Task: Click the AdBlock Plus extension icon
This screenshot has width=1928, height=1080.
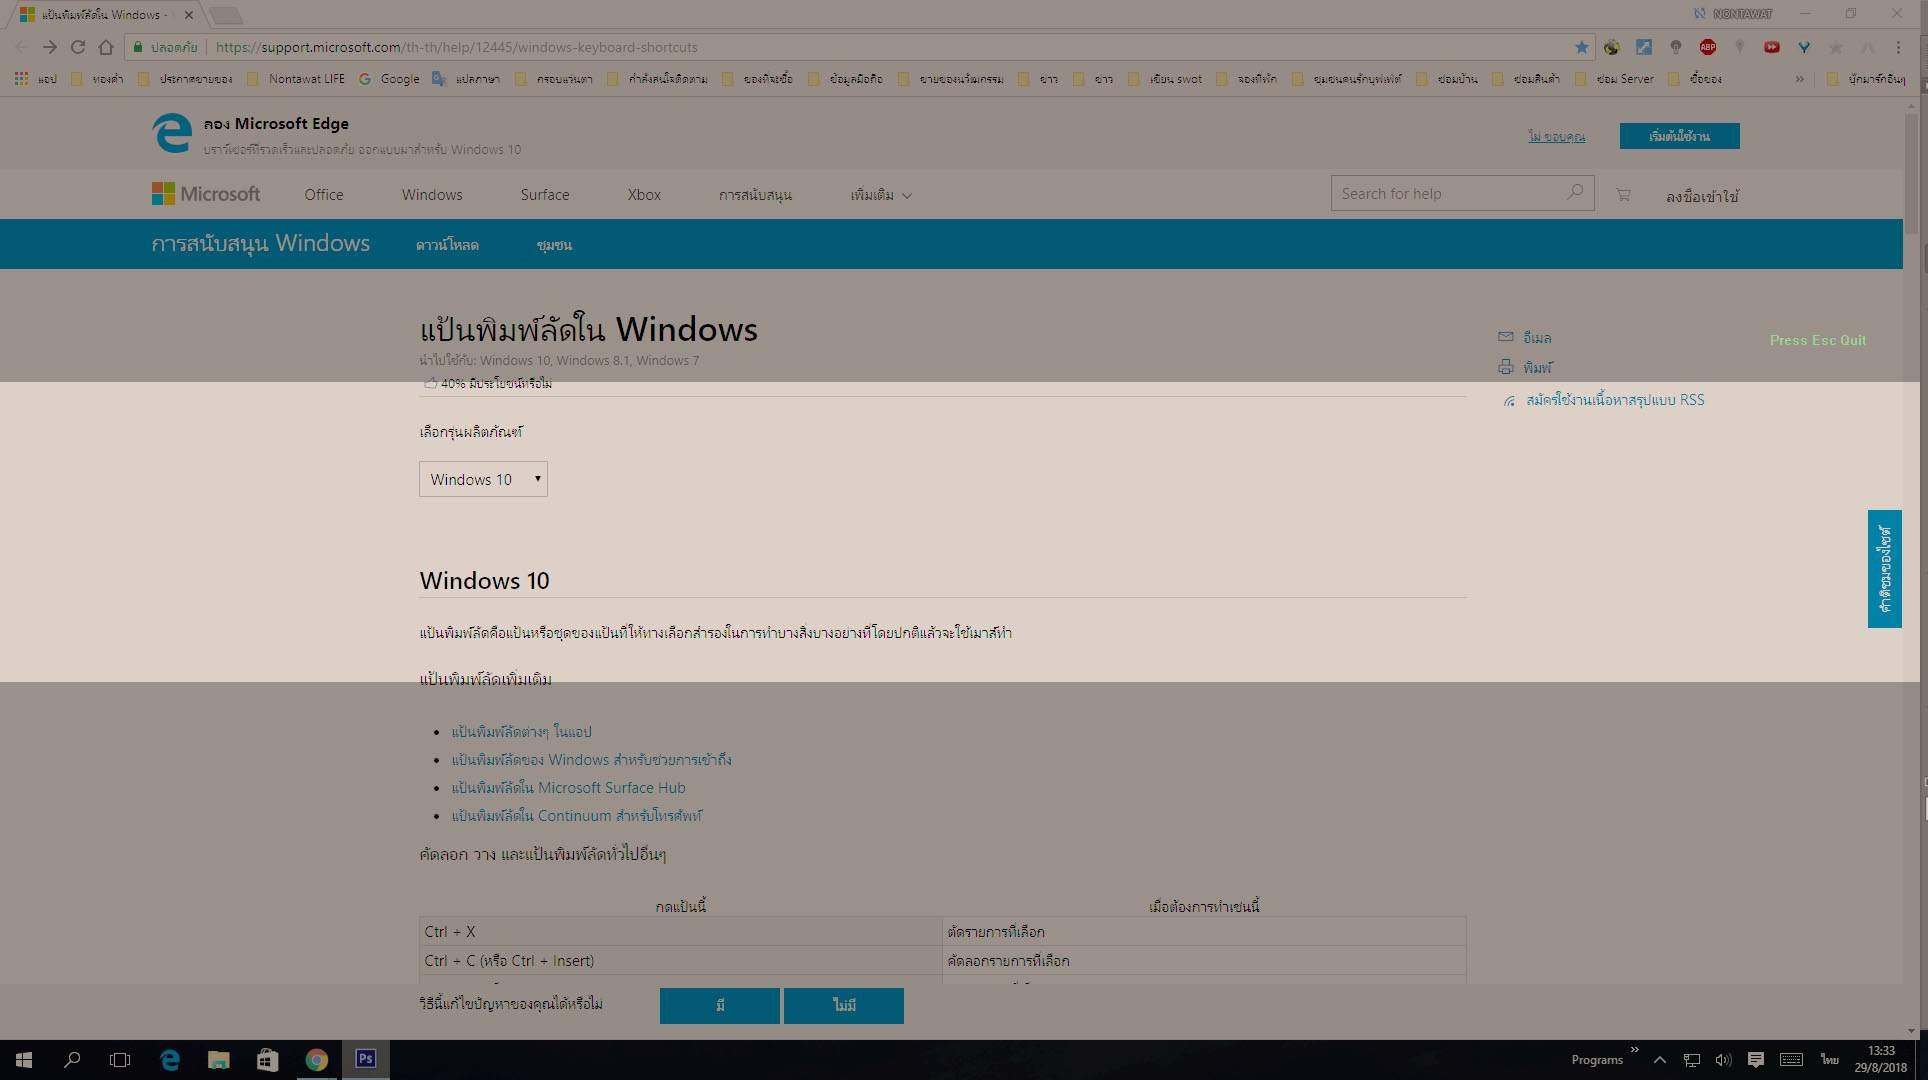Action: point(1708,47)
